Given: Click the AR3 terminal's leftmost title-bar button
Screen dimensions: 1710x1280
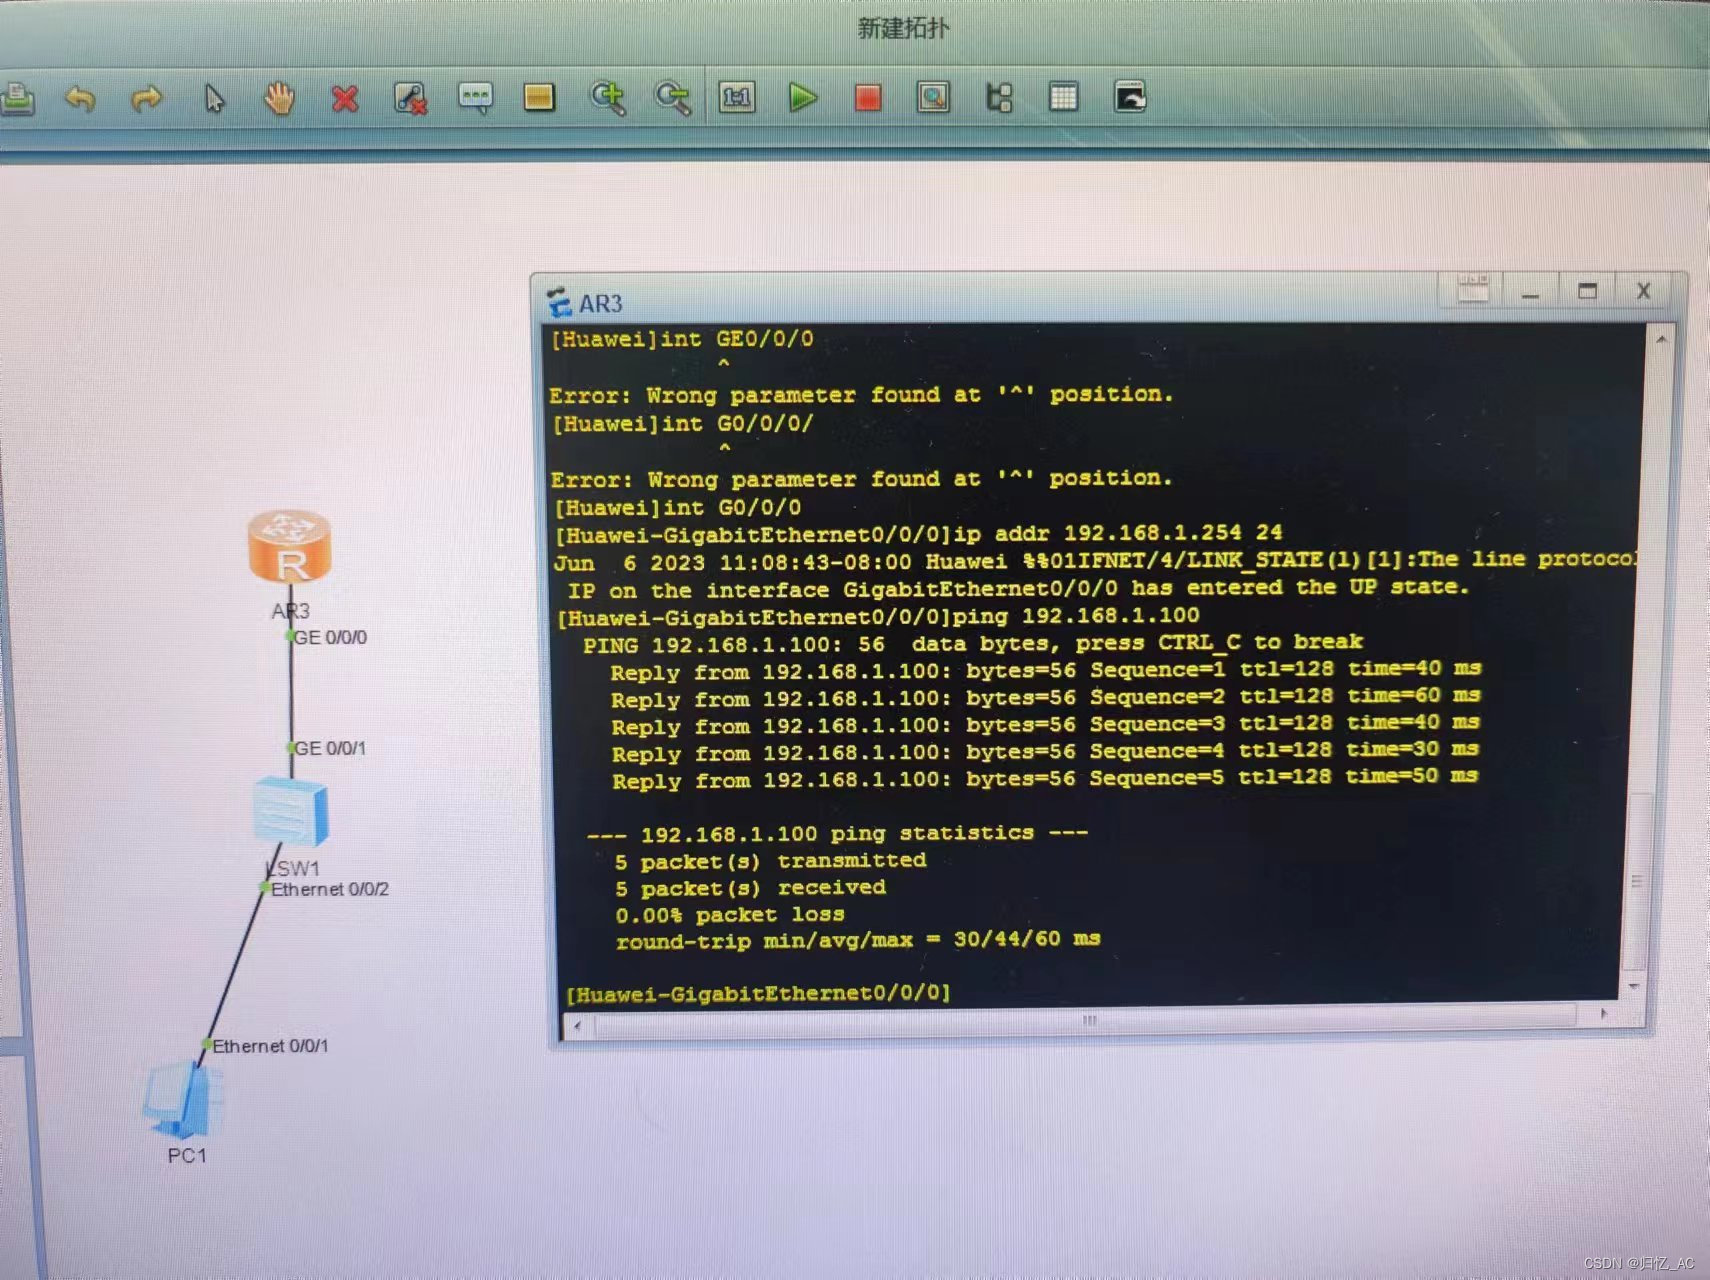Looking at the screenshot, I should click(1473, 290).
